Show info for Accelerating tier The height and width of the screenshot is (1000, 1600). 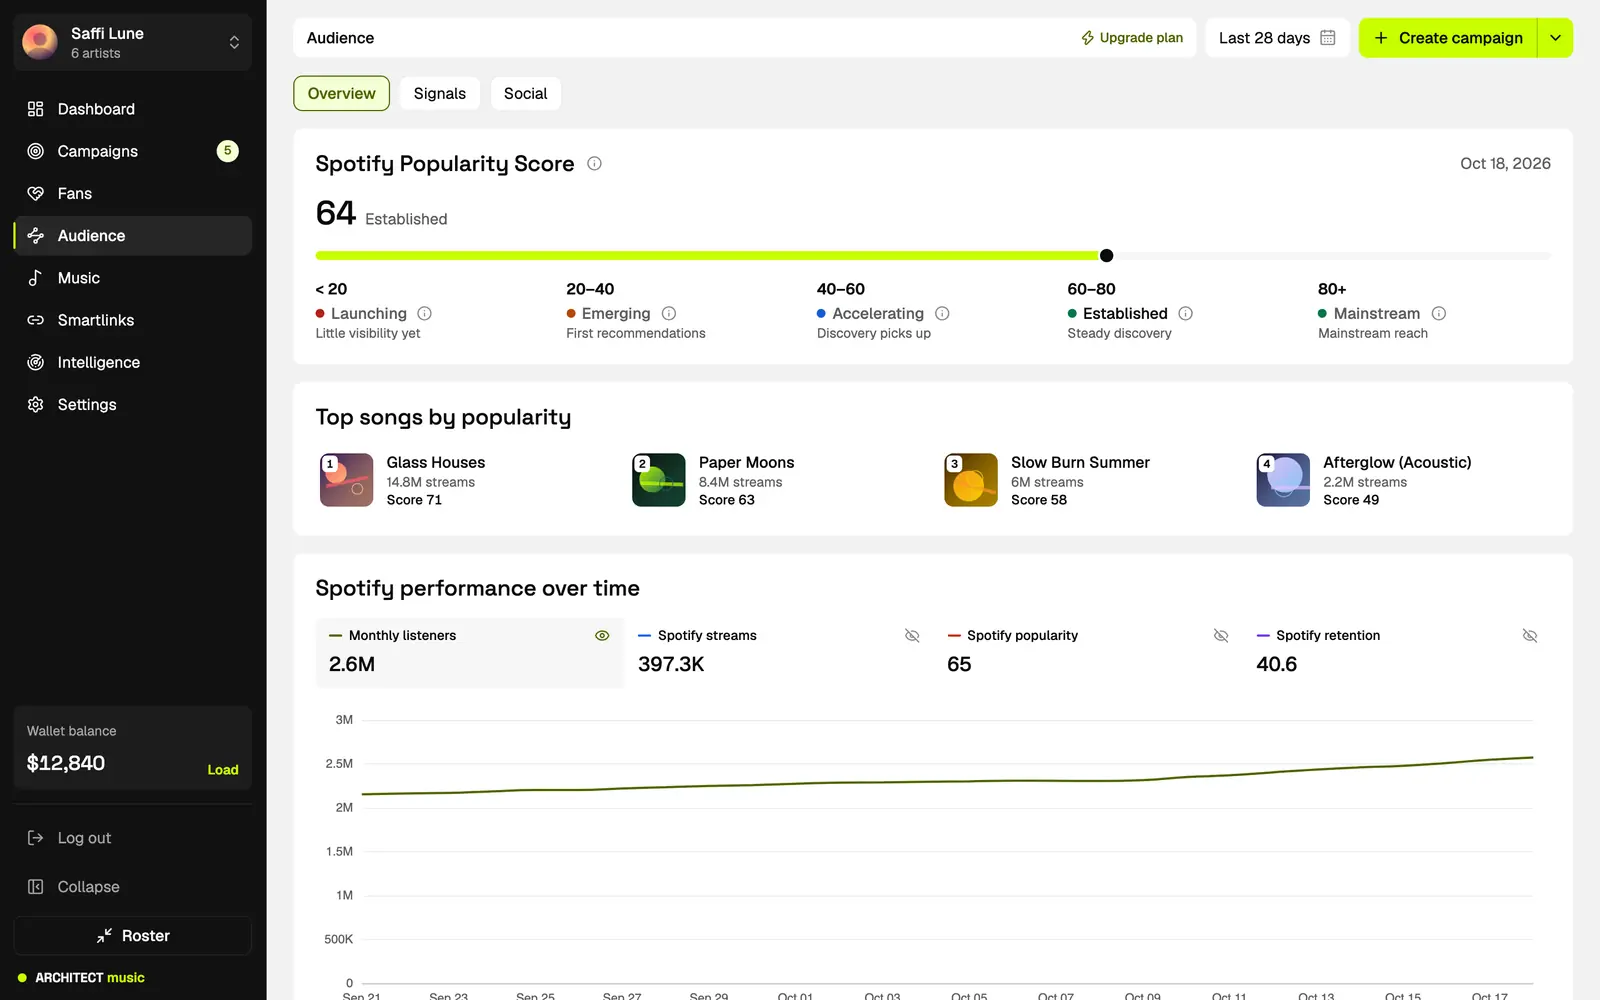[x=942, y=313]
